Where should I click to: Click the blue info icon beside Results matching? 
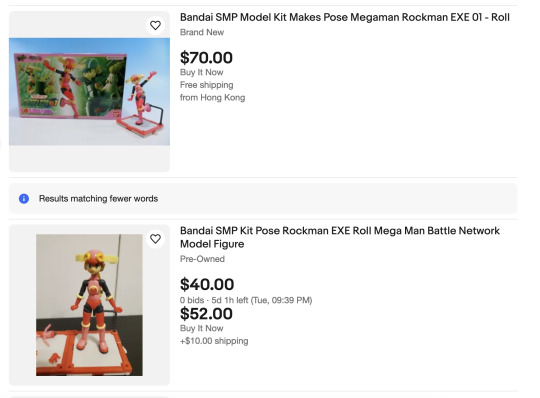point(24,199)
